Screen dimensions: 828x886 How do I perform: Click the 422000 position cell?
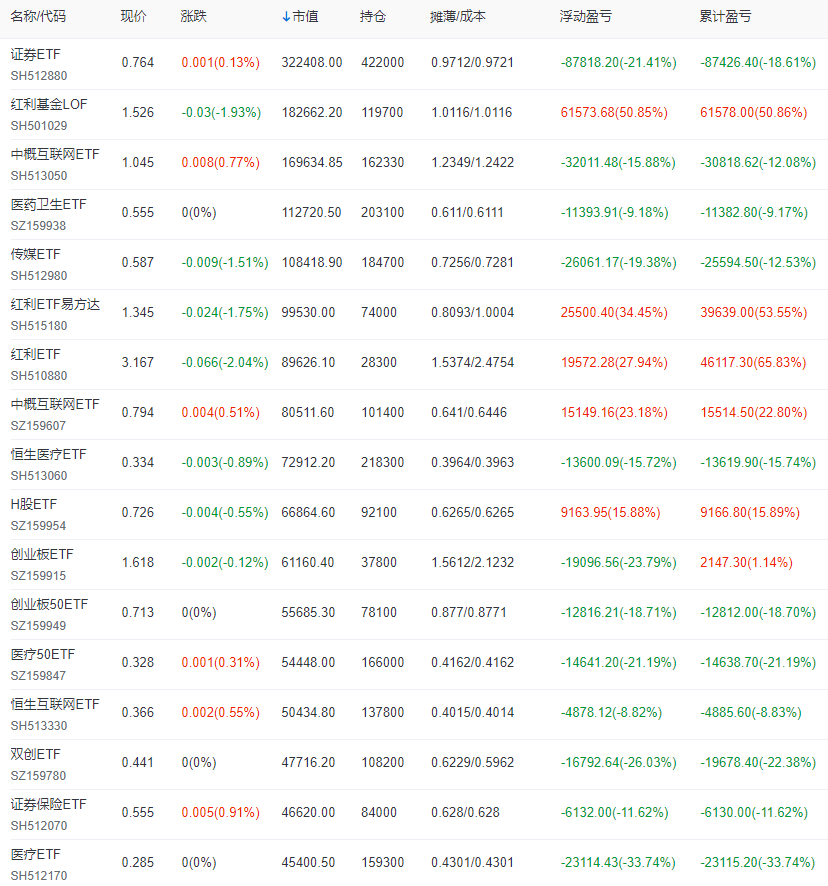(x=383, y=62)
